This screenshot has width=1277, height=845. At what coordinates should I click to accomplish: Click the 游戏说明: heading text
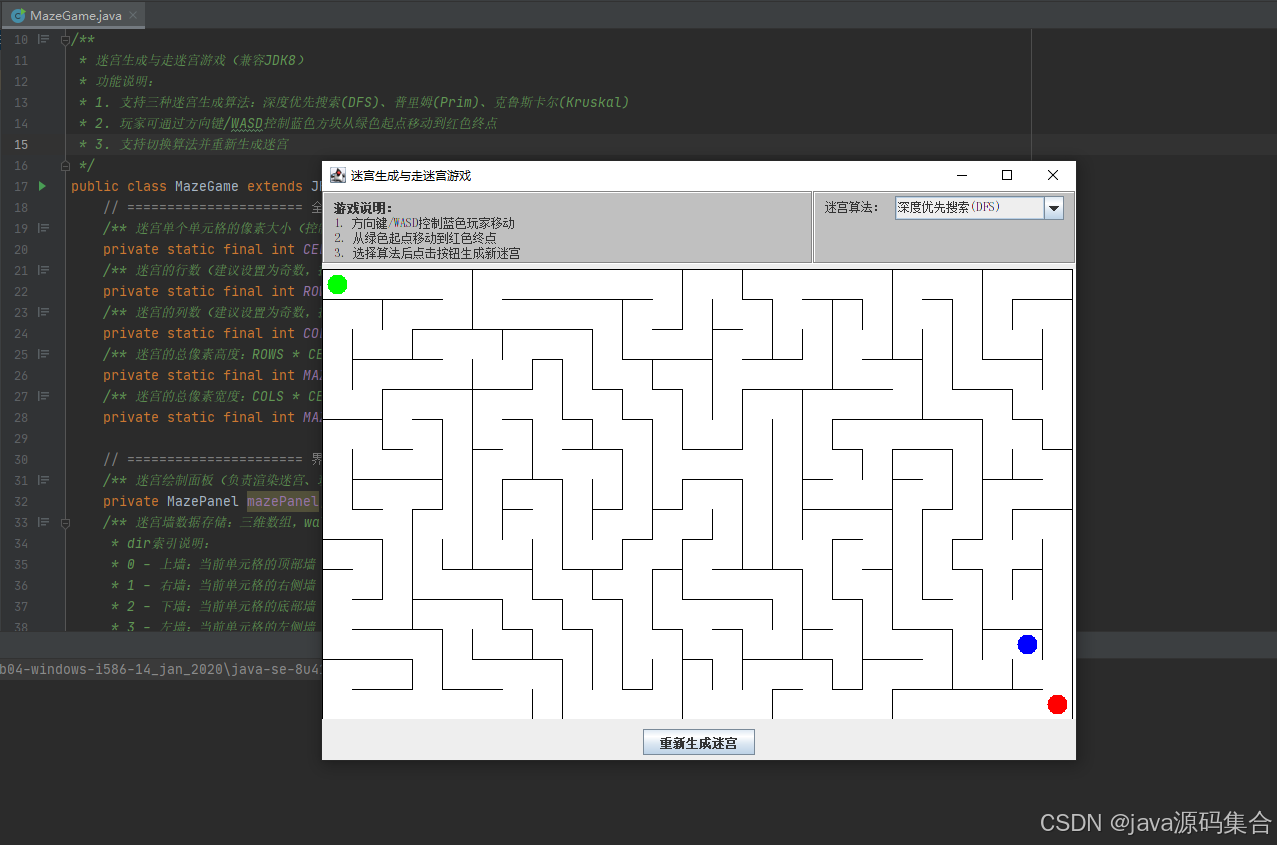point(363,208)
